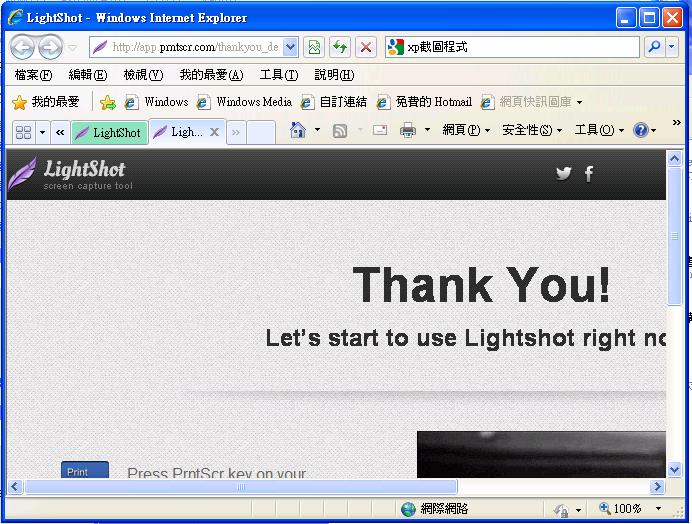Click the horizontal scrollbar thumb
Viewport: 692px width, 524px height.
241,486
